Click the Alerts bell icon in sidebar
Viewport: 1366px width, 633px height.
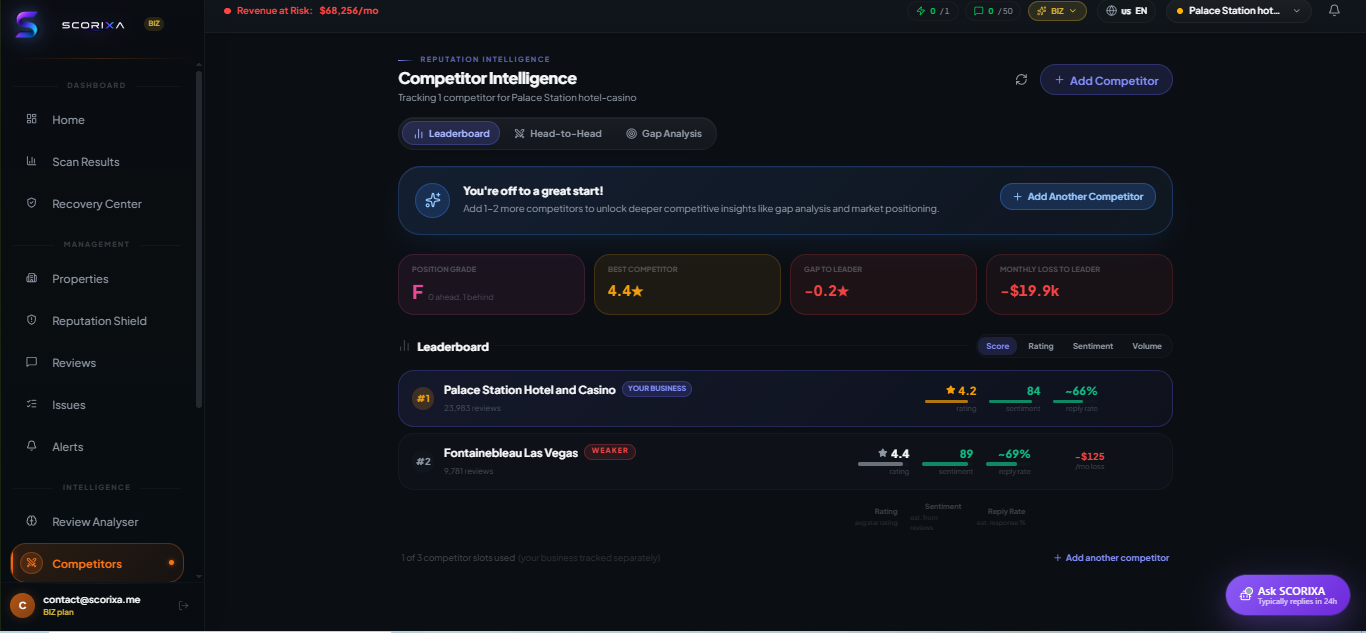(x=31, y=446)
